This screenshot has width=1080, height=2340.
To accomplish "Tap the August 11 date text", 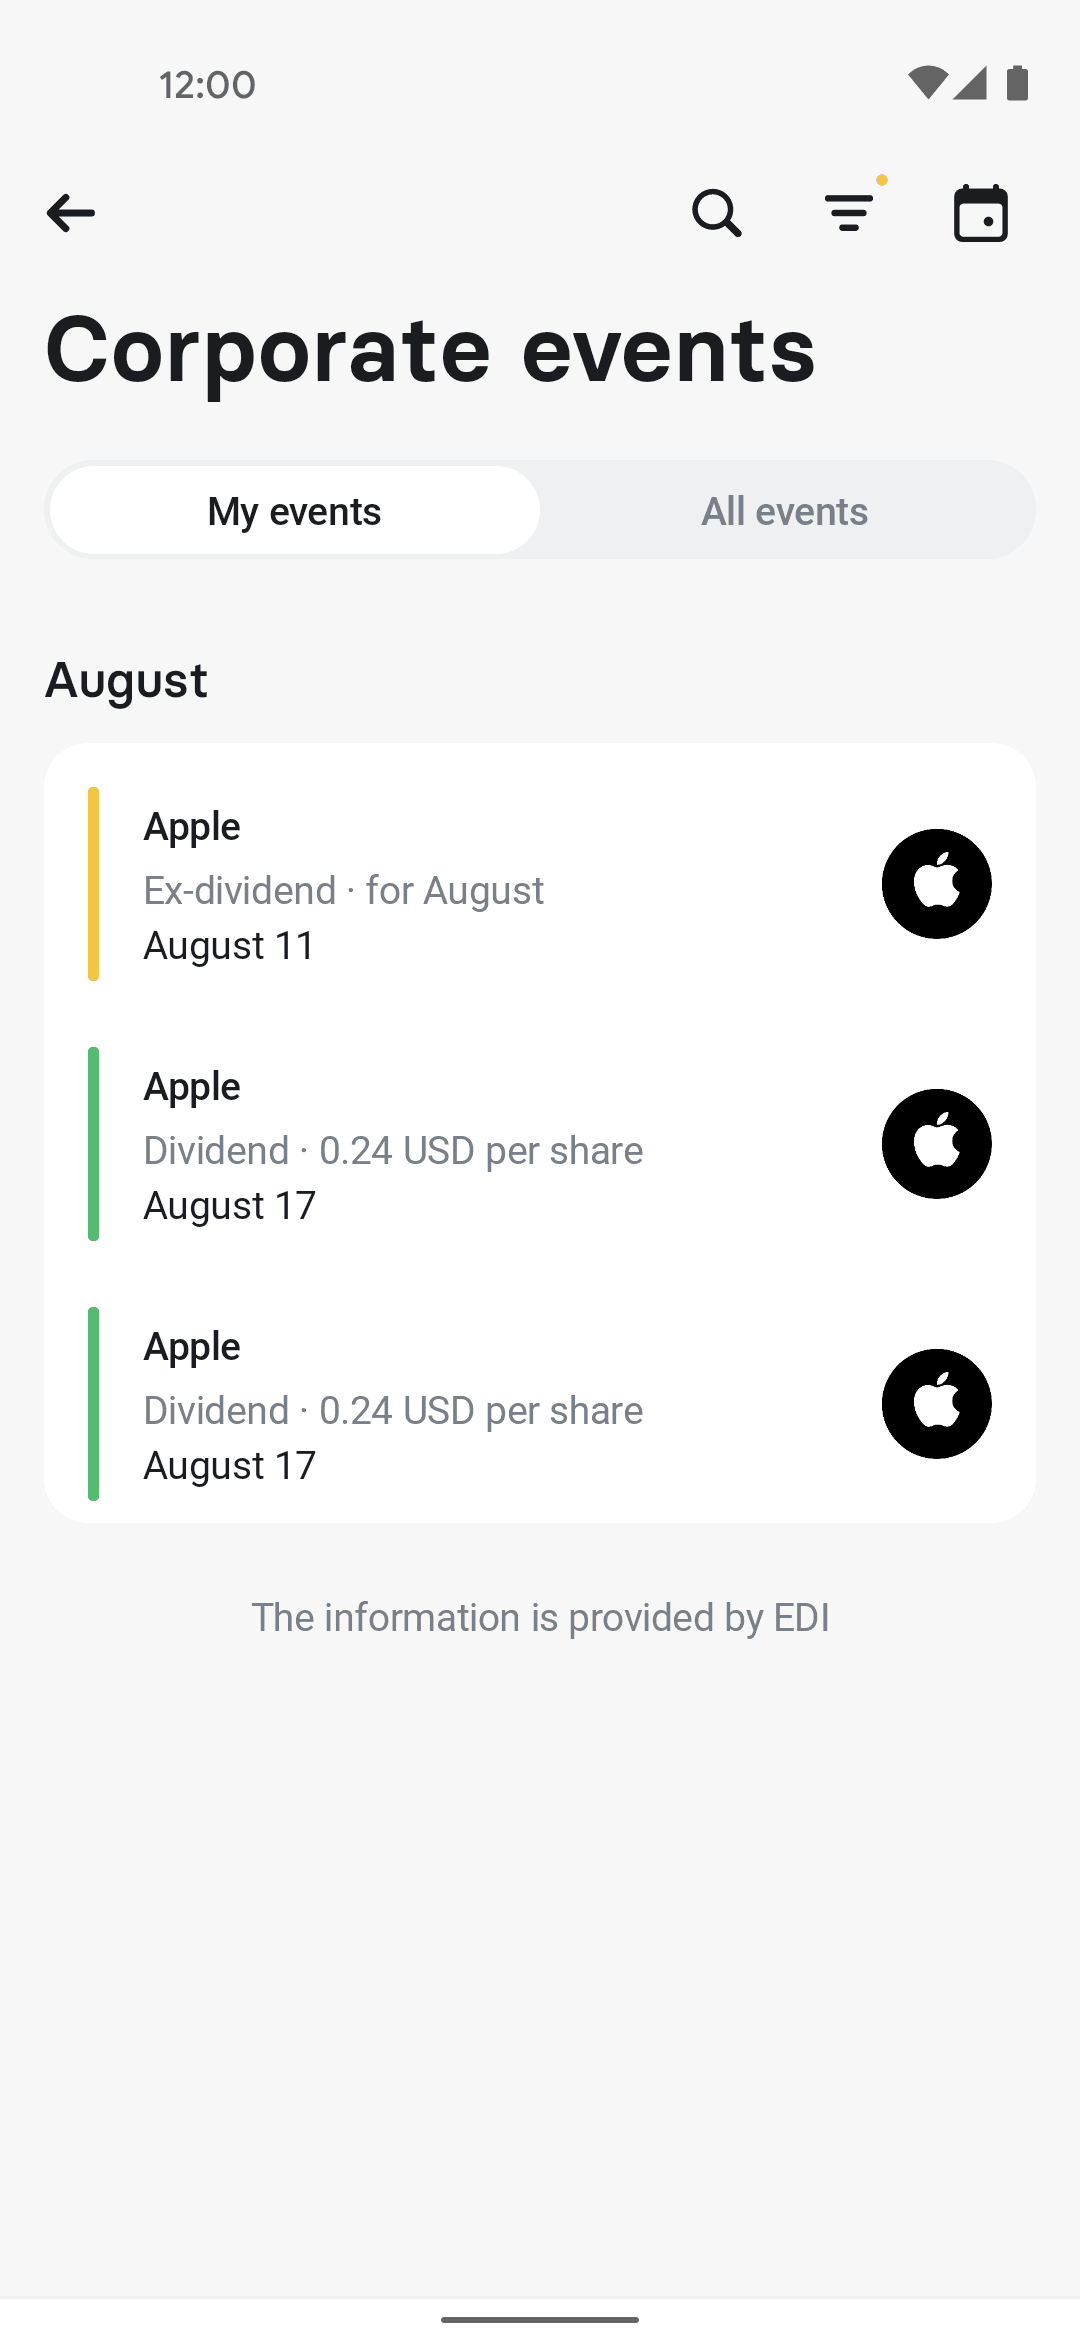I will click(x=229, y=946).
